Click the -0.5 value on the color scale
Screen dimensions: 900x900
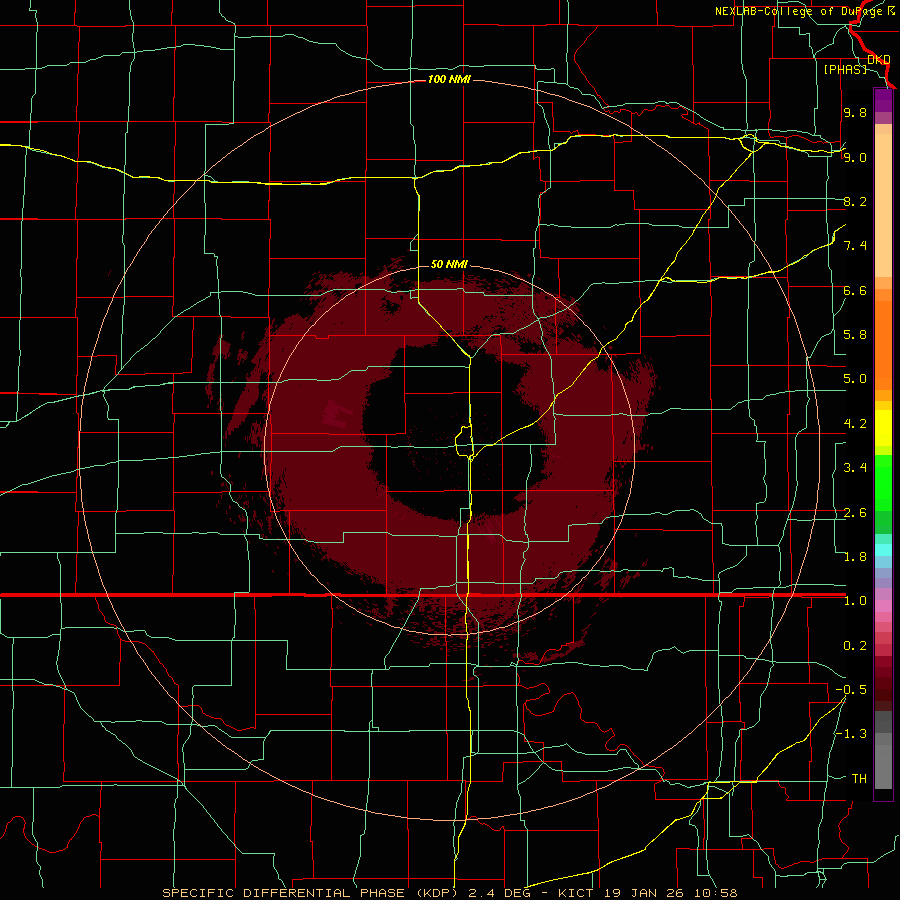click(851, 689)
